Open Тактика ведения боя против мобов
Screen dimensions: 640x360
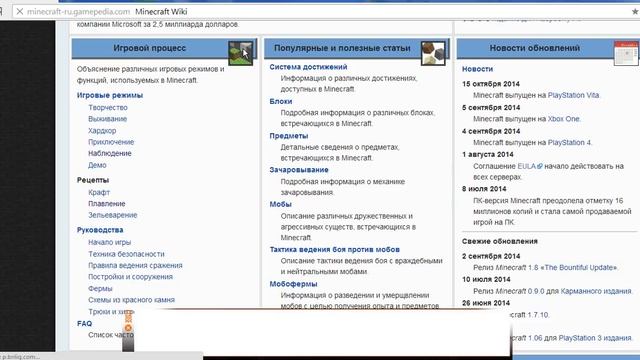click(x=334, y=249)
